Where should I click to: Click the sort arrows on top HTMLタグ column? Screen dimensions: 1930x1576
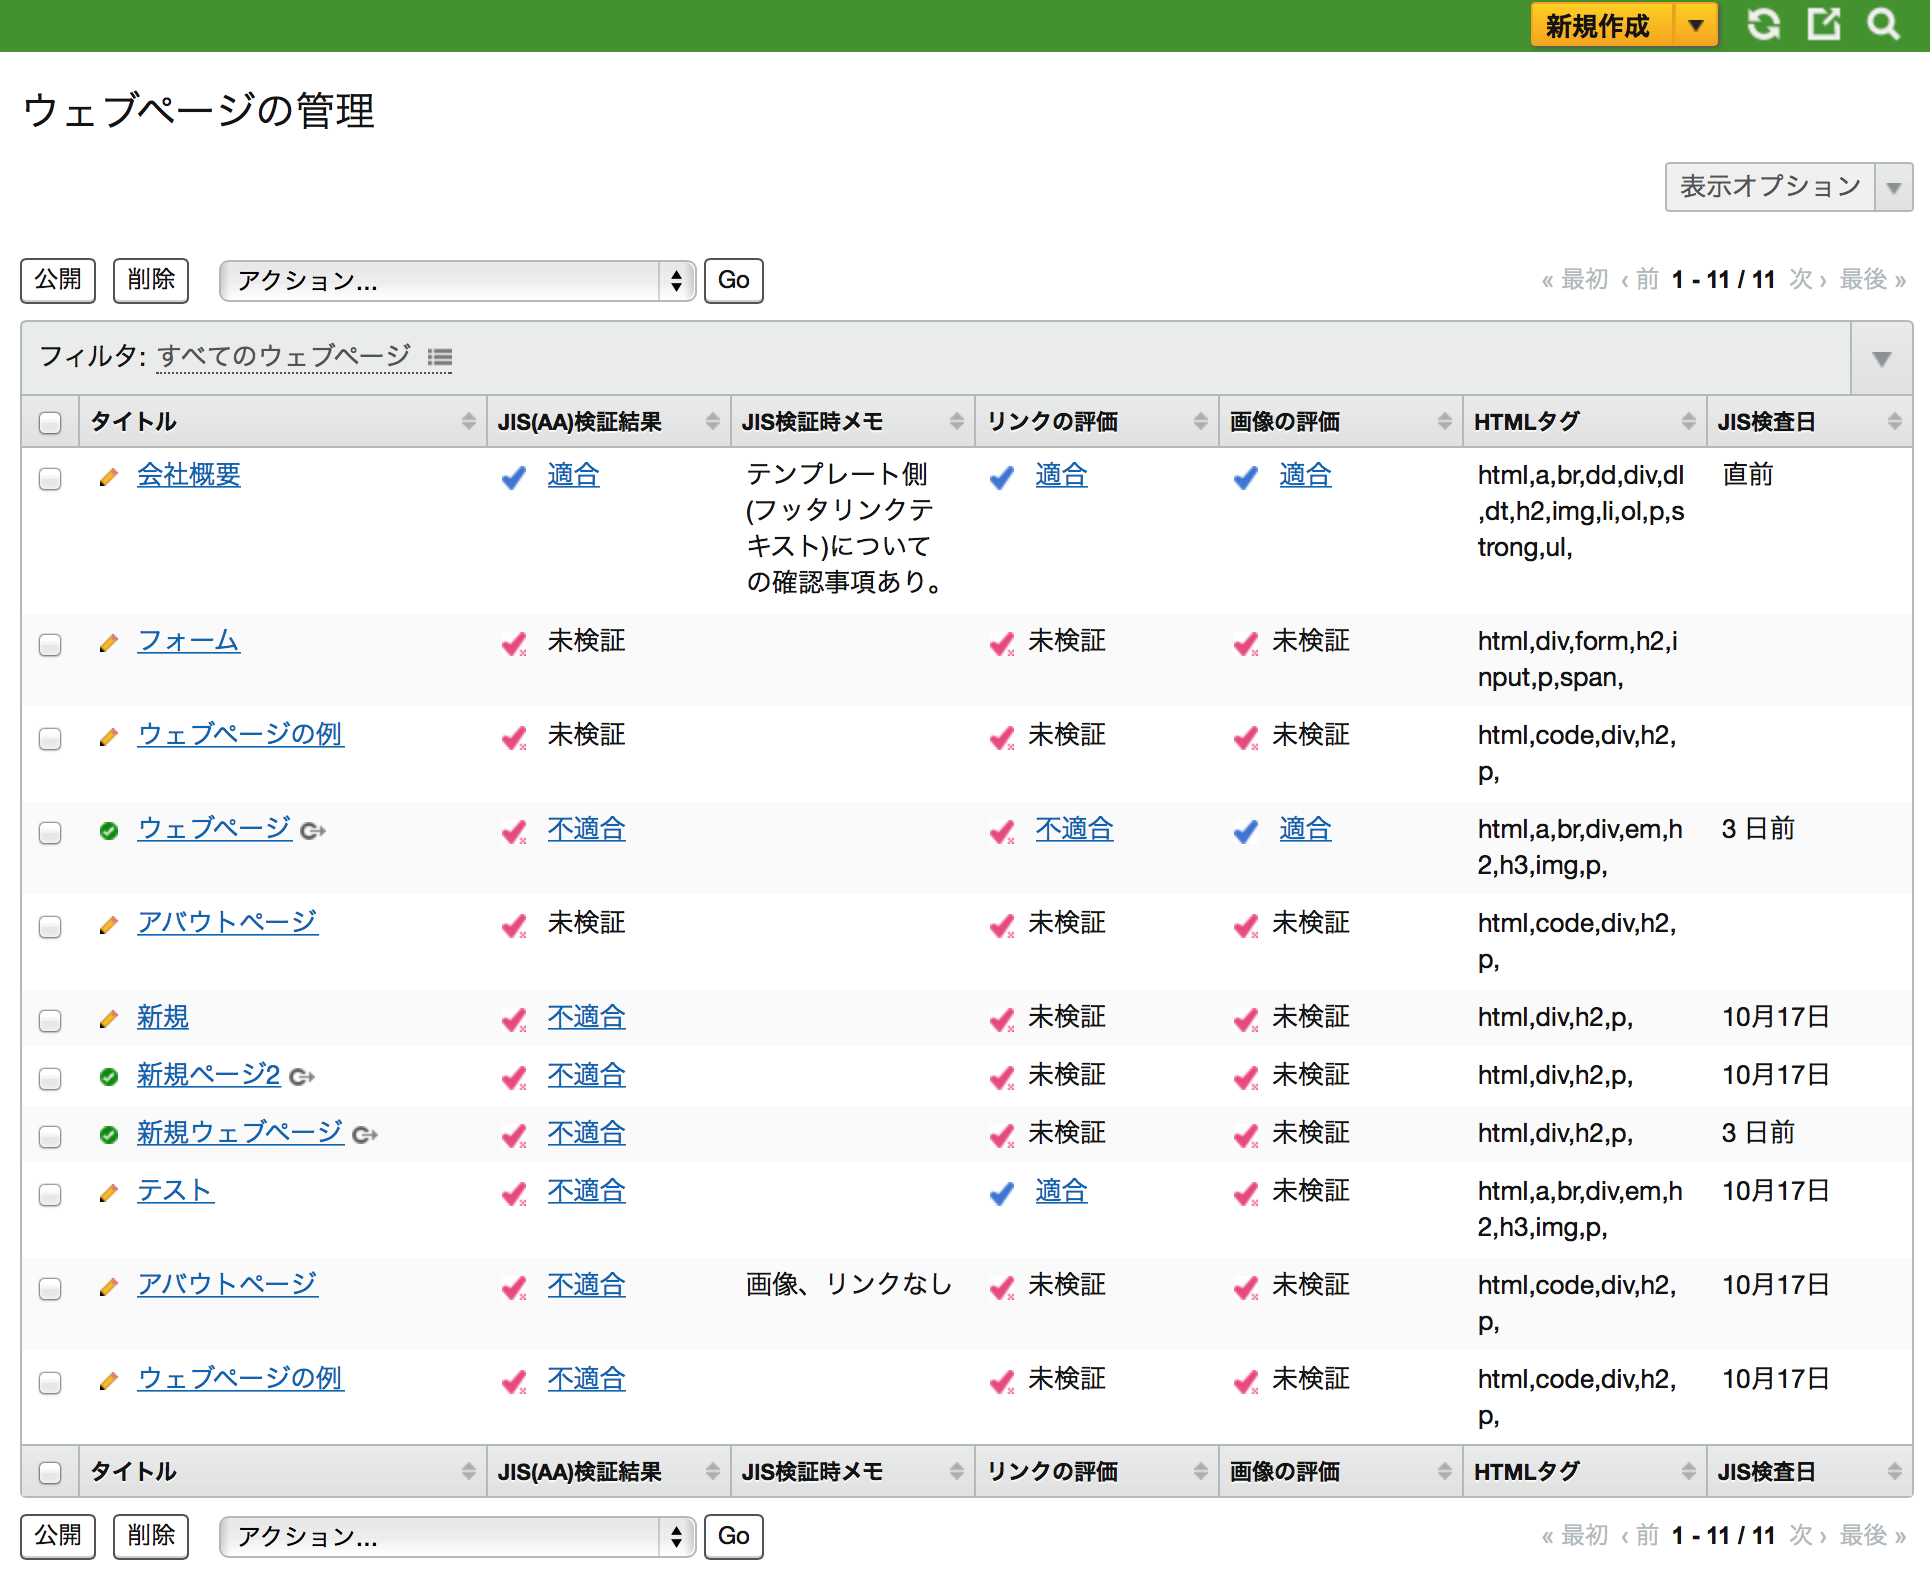pos(1688,421)
